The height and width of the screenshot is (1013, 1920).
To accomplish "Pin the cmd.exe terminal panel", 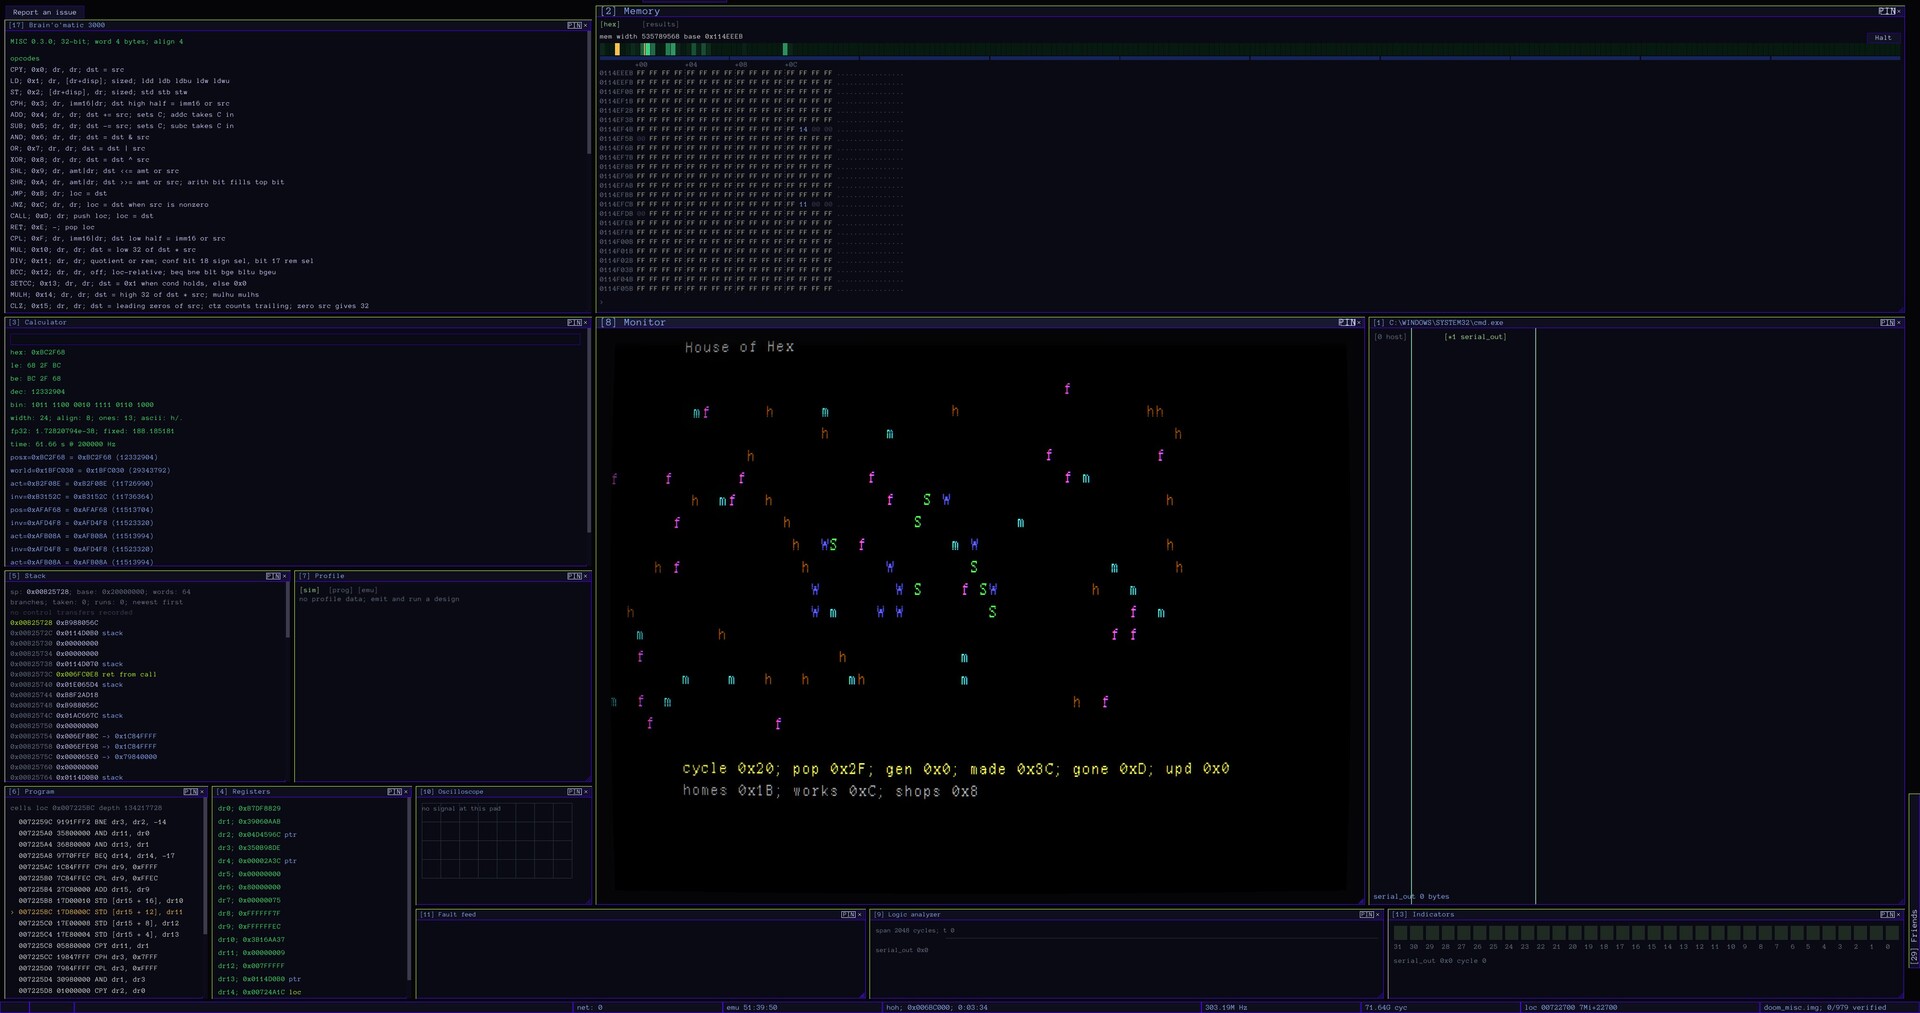I will click(x=1886, y=323).
